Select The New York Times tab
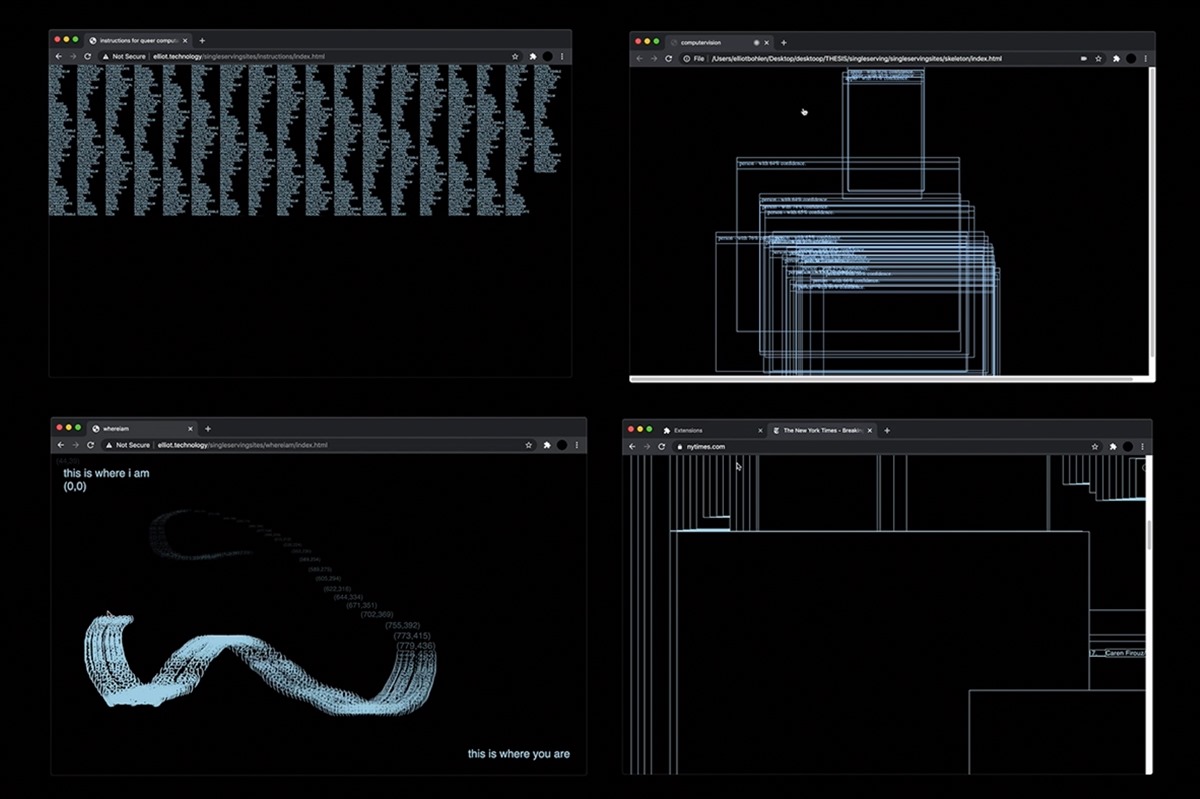The height and width of the screenshot is (799, 1200). pyautogui.click(x=821, y=430)
